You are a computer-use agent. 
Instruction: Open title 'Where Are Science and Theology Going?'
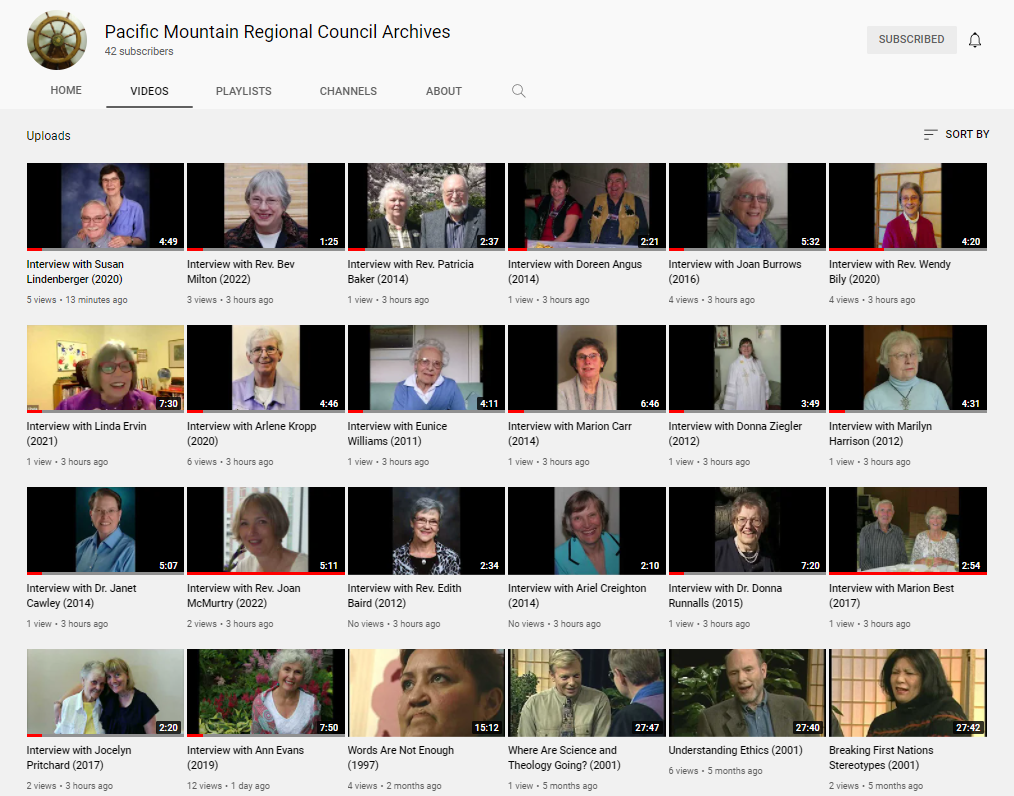click(x=564, y=758)
